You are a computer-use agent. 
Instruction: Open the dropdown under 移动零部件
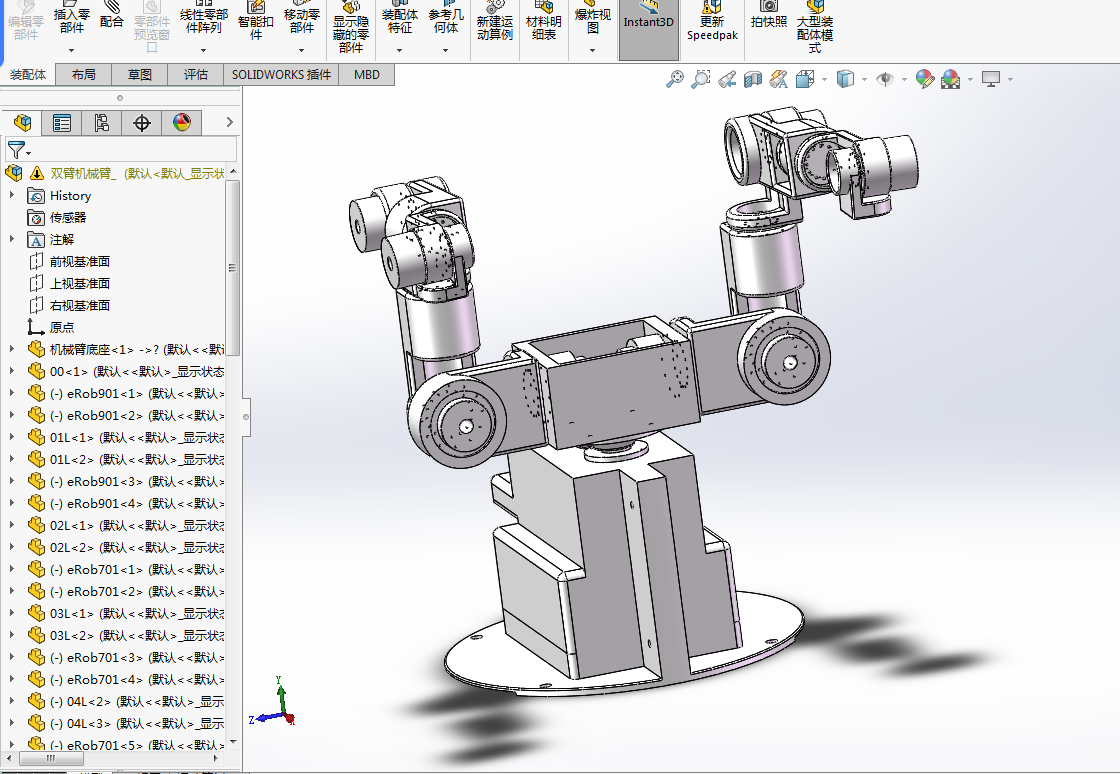click(x=301, y=50)
